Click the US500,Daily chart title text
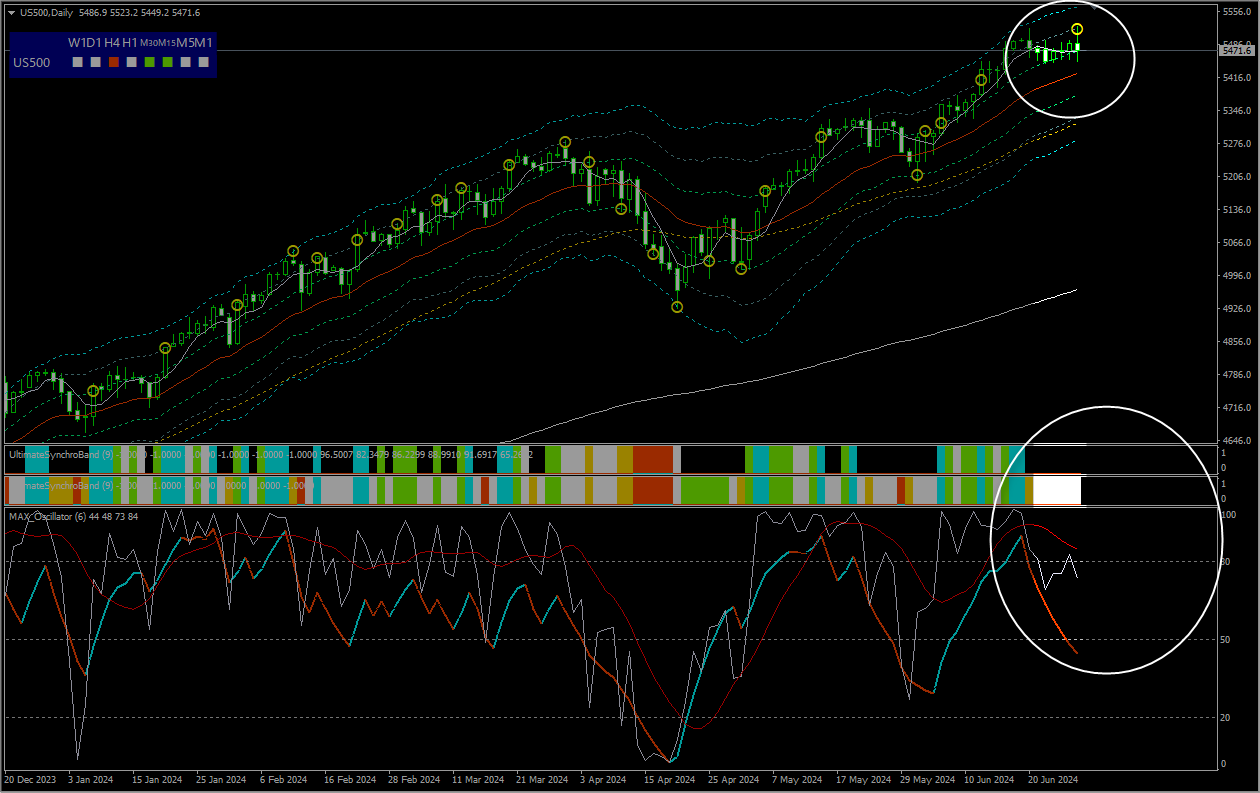Viewport: 1260px width, 793px height. [x=46, y=12]
